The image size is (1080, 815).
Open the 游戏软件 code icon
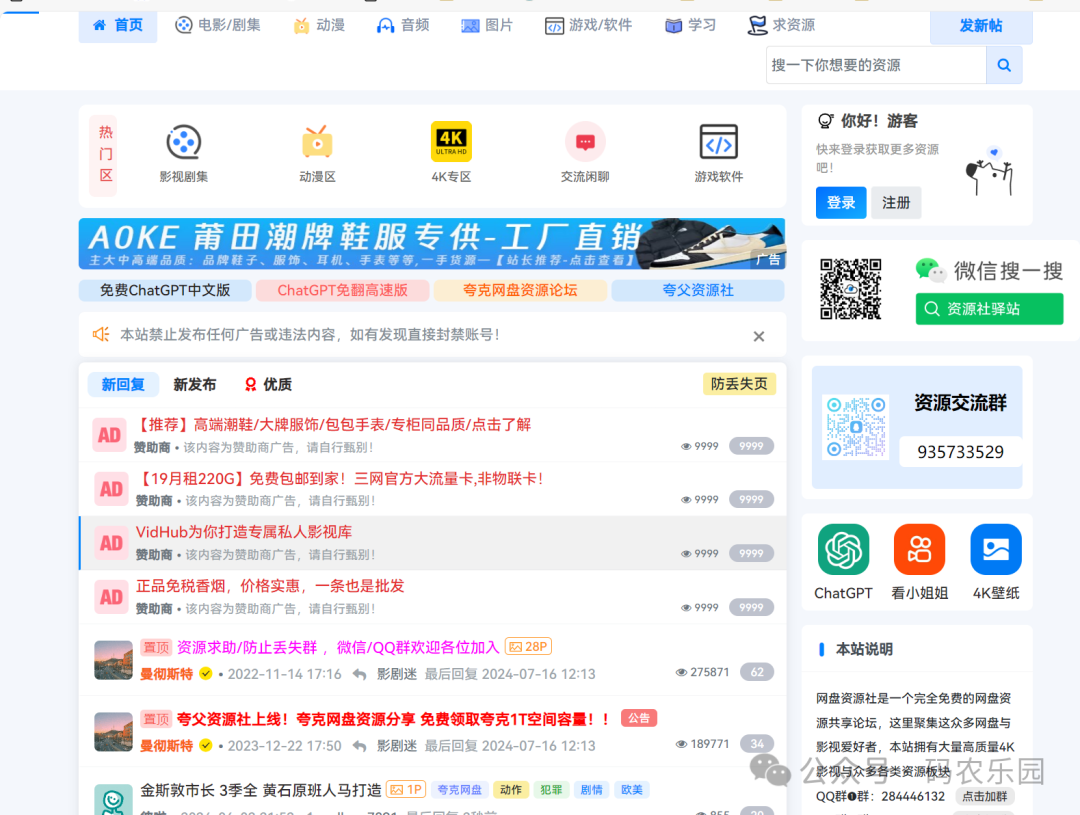point(718,142)
